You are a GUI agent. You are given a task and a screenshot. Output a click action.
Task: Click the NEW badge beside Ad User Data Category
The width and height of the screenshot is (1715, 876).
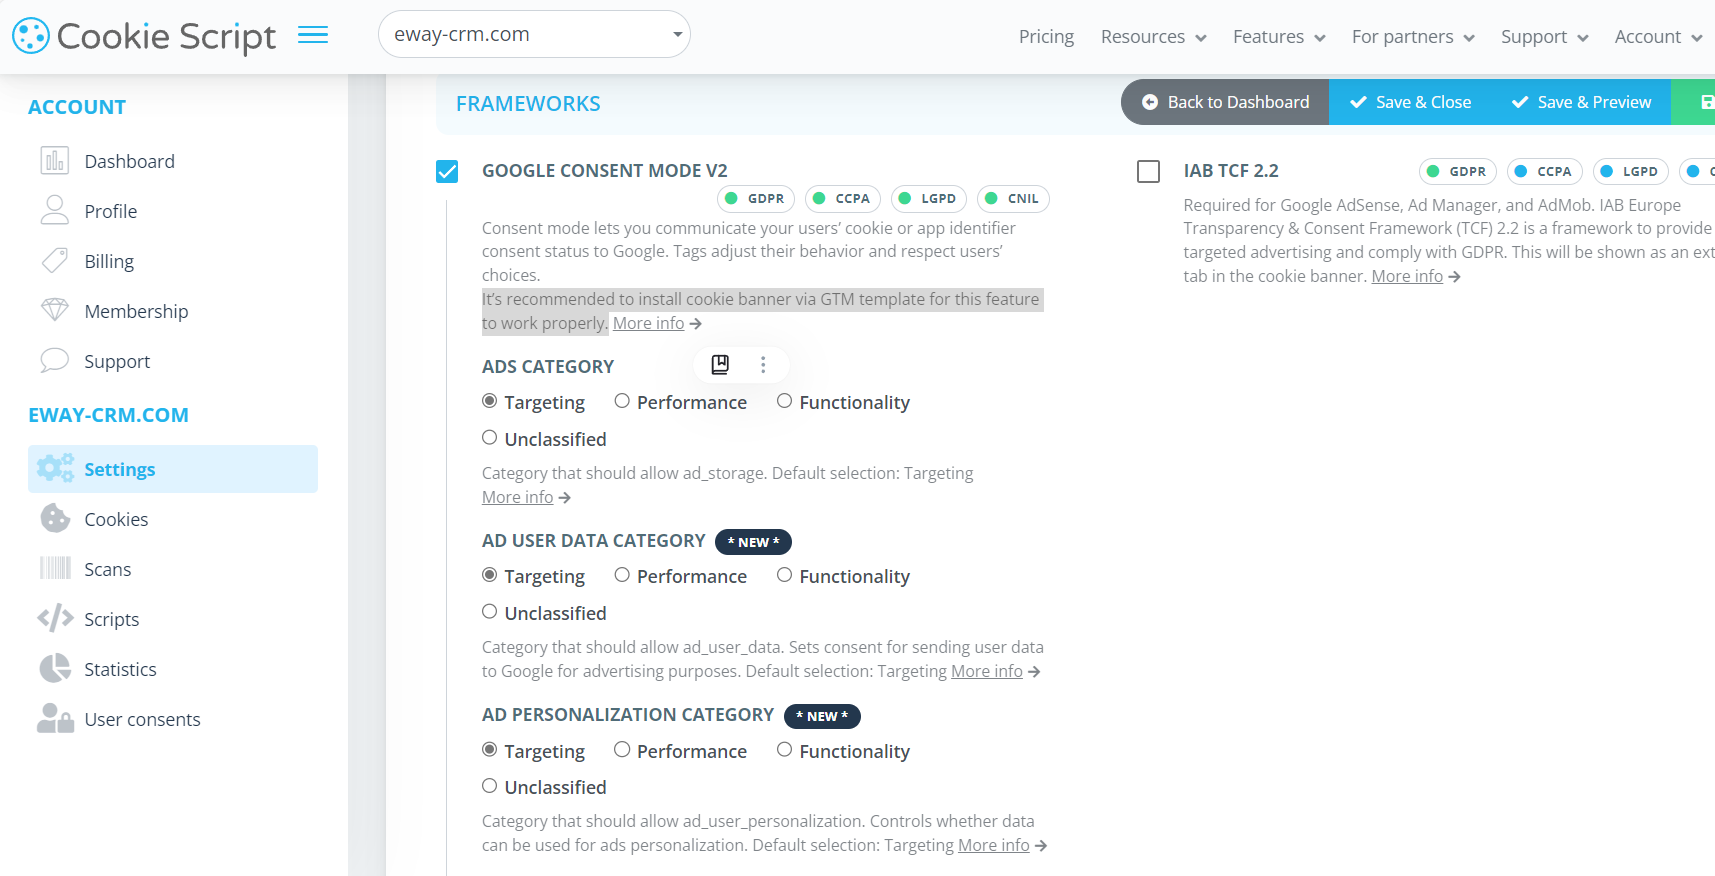[753, 542]
